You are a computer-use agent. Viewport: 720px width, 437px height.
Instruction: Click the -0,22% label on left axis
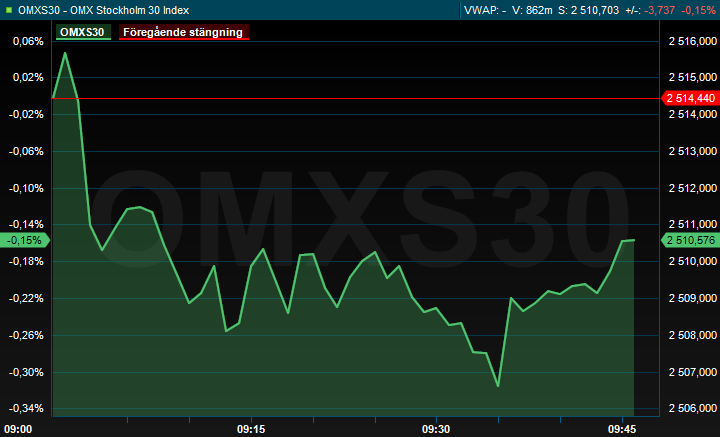[26, 298]
